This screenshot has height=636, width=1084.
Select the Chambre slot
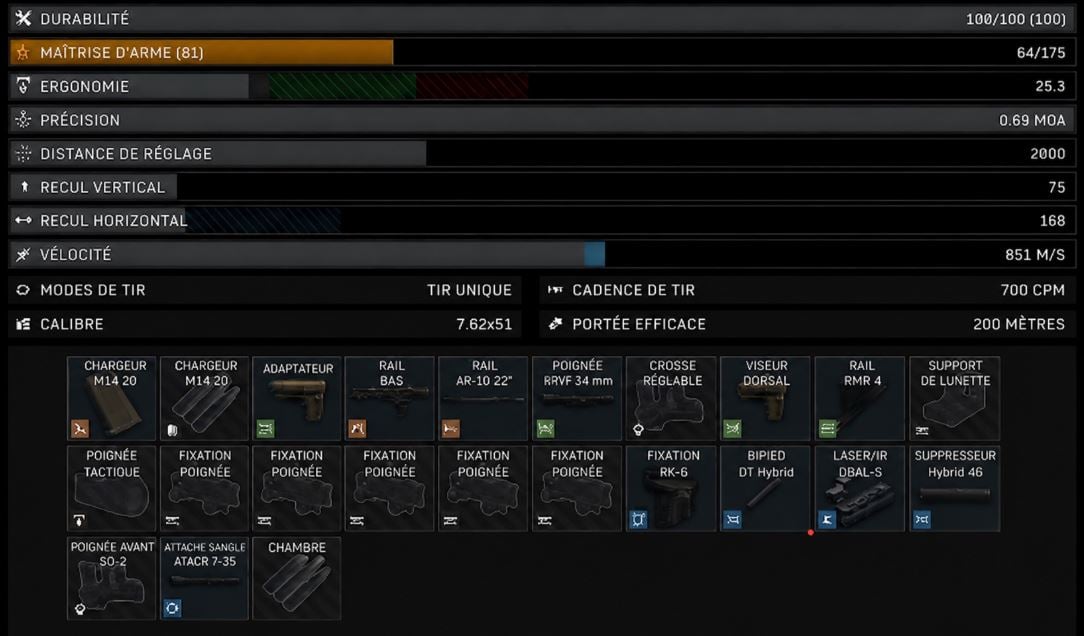point(297,579)
